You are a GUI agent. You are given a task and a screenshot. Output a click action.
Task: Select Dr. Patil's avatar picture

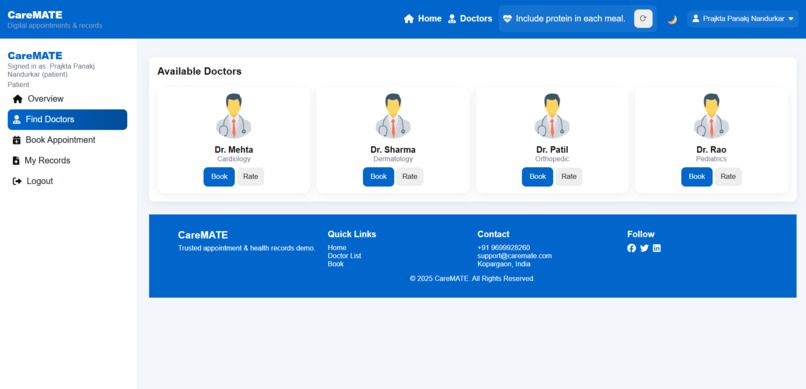coord(552,116)
